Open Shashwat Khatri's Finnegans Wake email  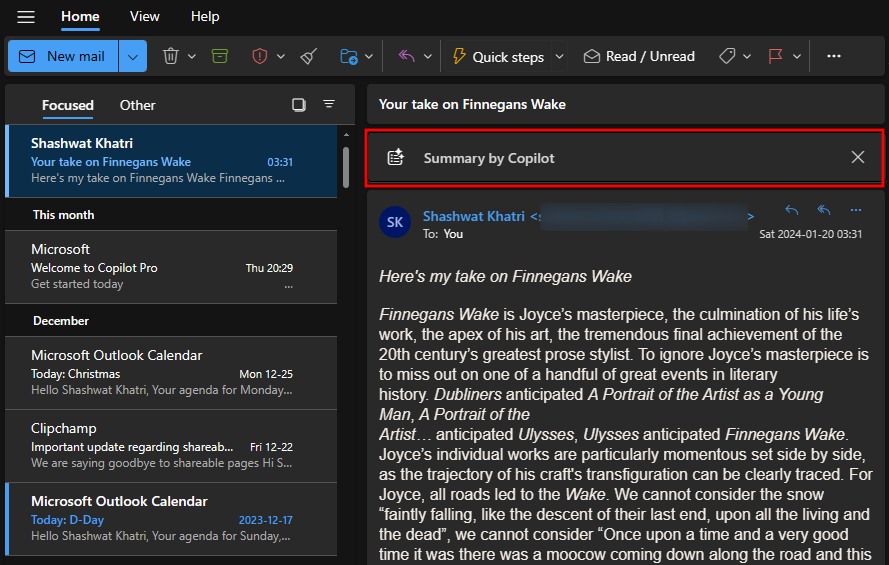coord(171,161)
